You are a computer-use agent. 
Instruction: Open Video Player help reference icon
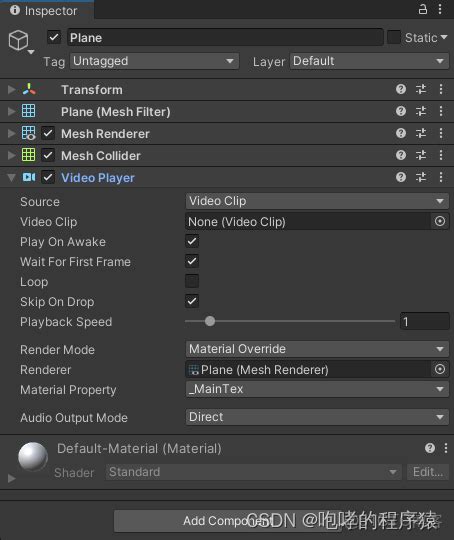click(x=401, y=177)
